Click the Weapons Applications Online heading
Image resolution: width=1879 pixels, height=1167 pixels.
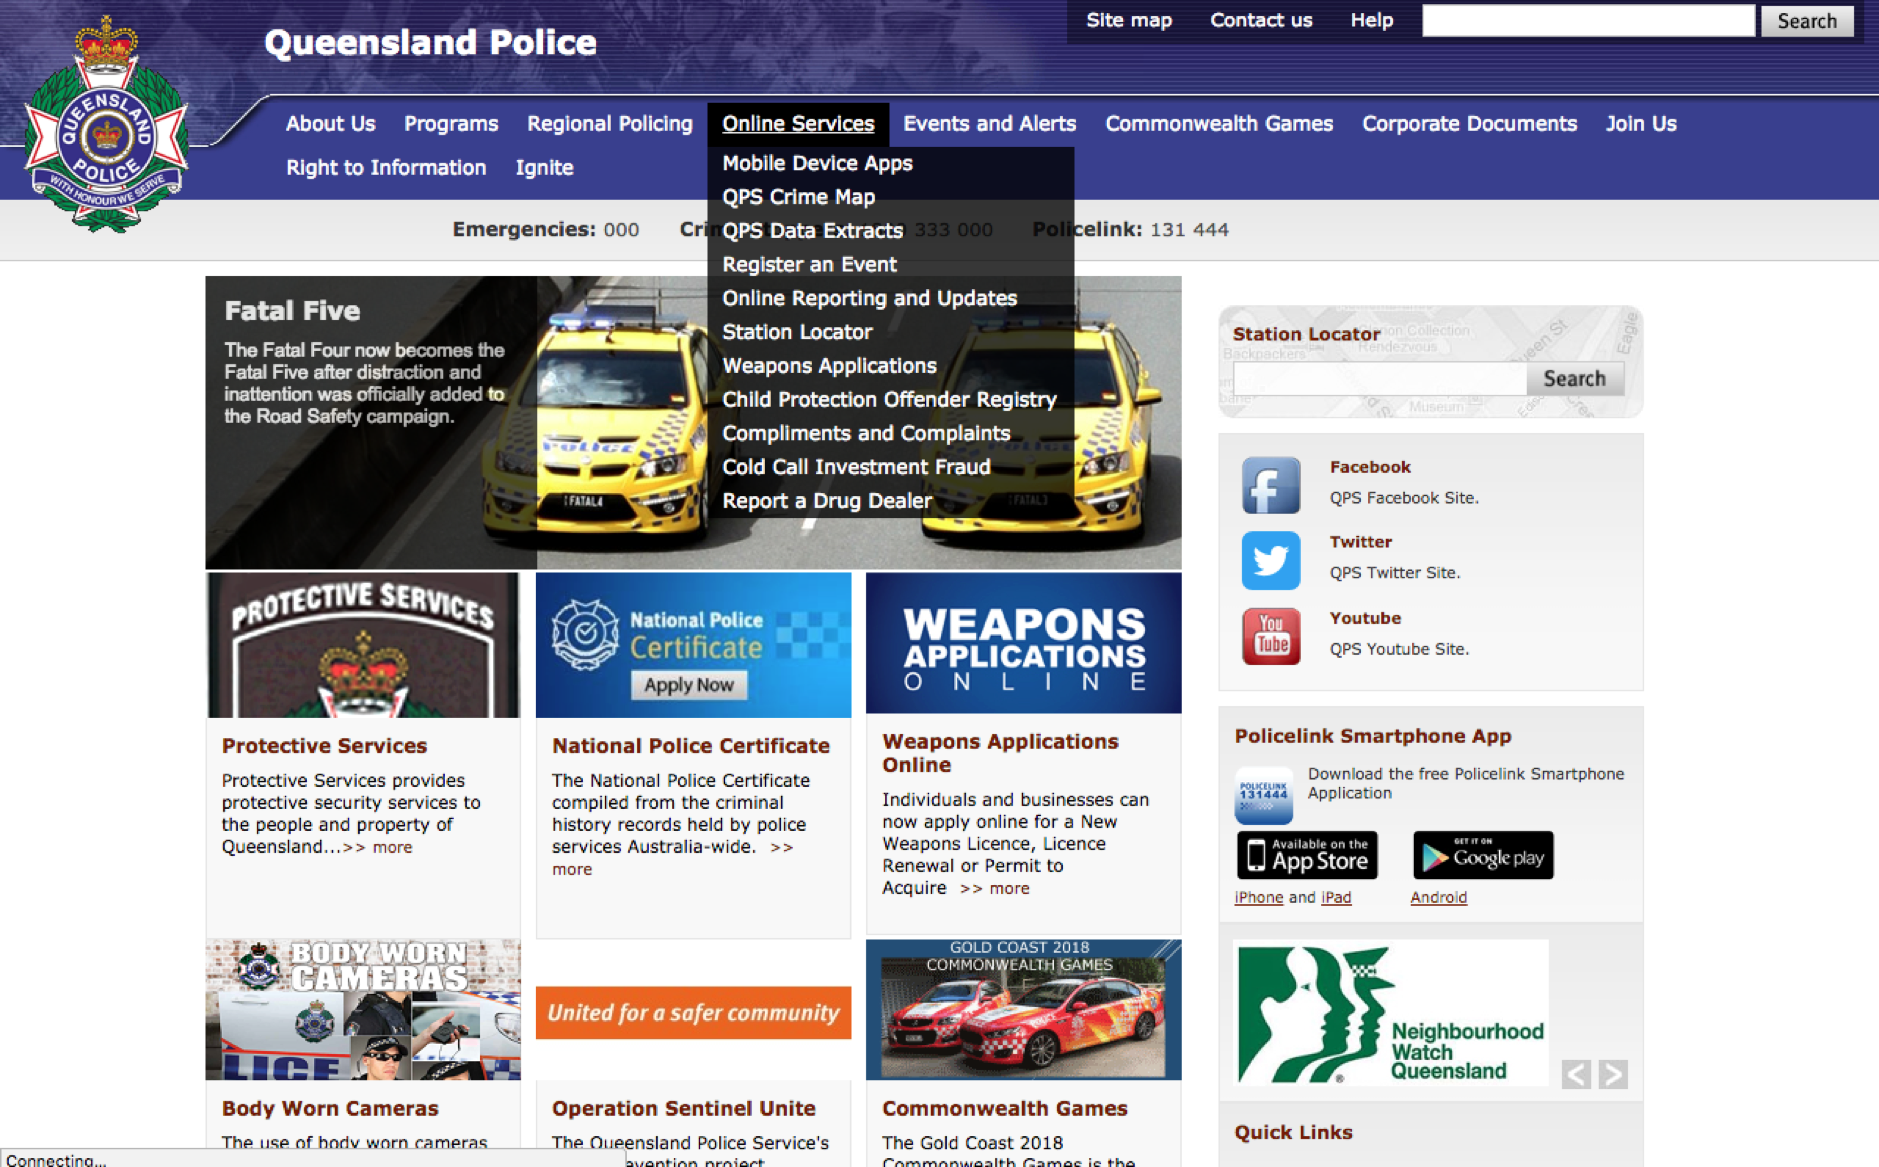1000,753
